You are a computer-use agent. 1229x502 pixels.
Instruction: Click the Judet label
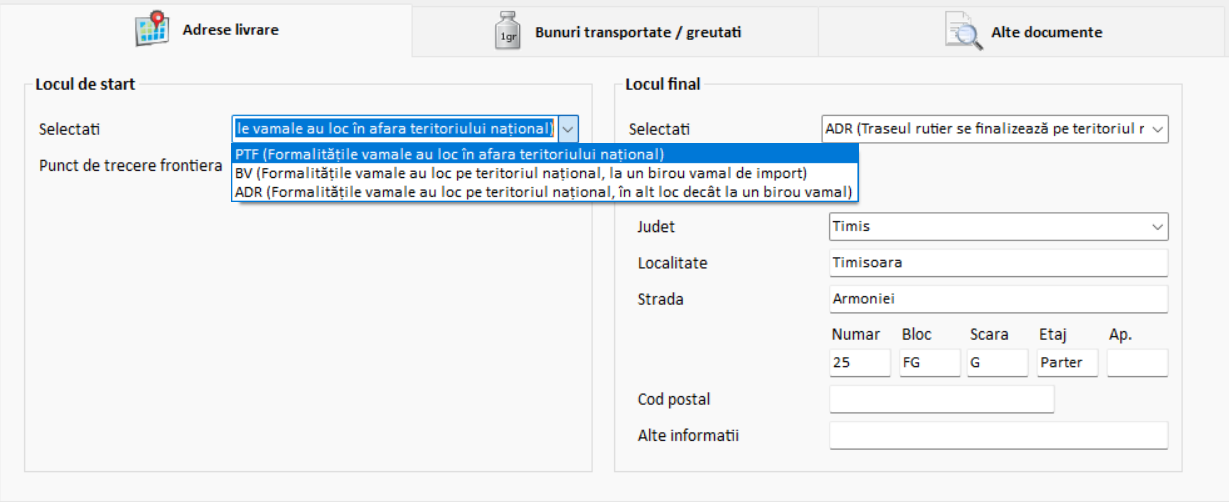[656, 227]
